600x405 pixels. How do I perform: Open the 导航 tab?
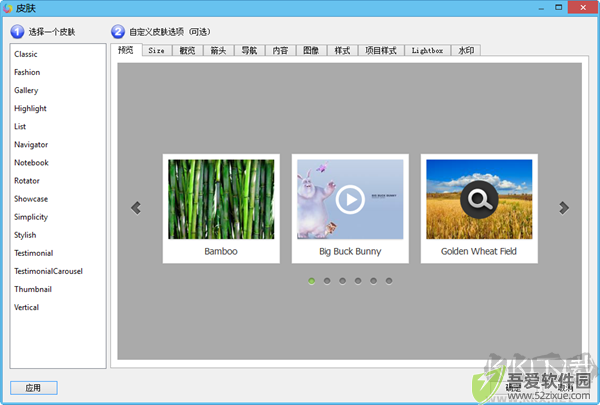[x=249, y=50]
